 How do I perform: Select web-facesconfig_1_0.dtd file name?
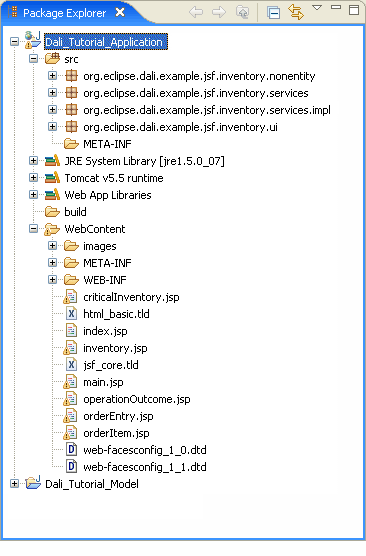pyautogui.click(x=145, y=450)
